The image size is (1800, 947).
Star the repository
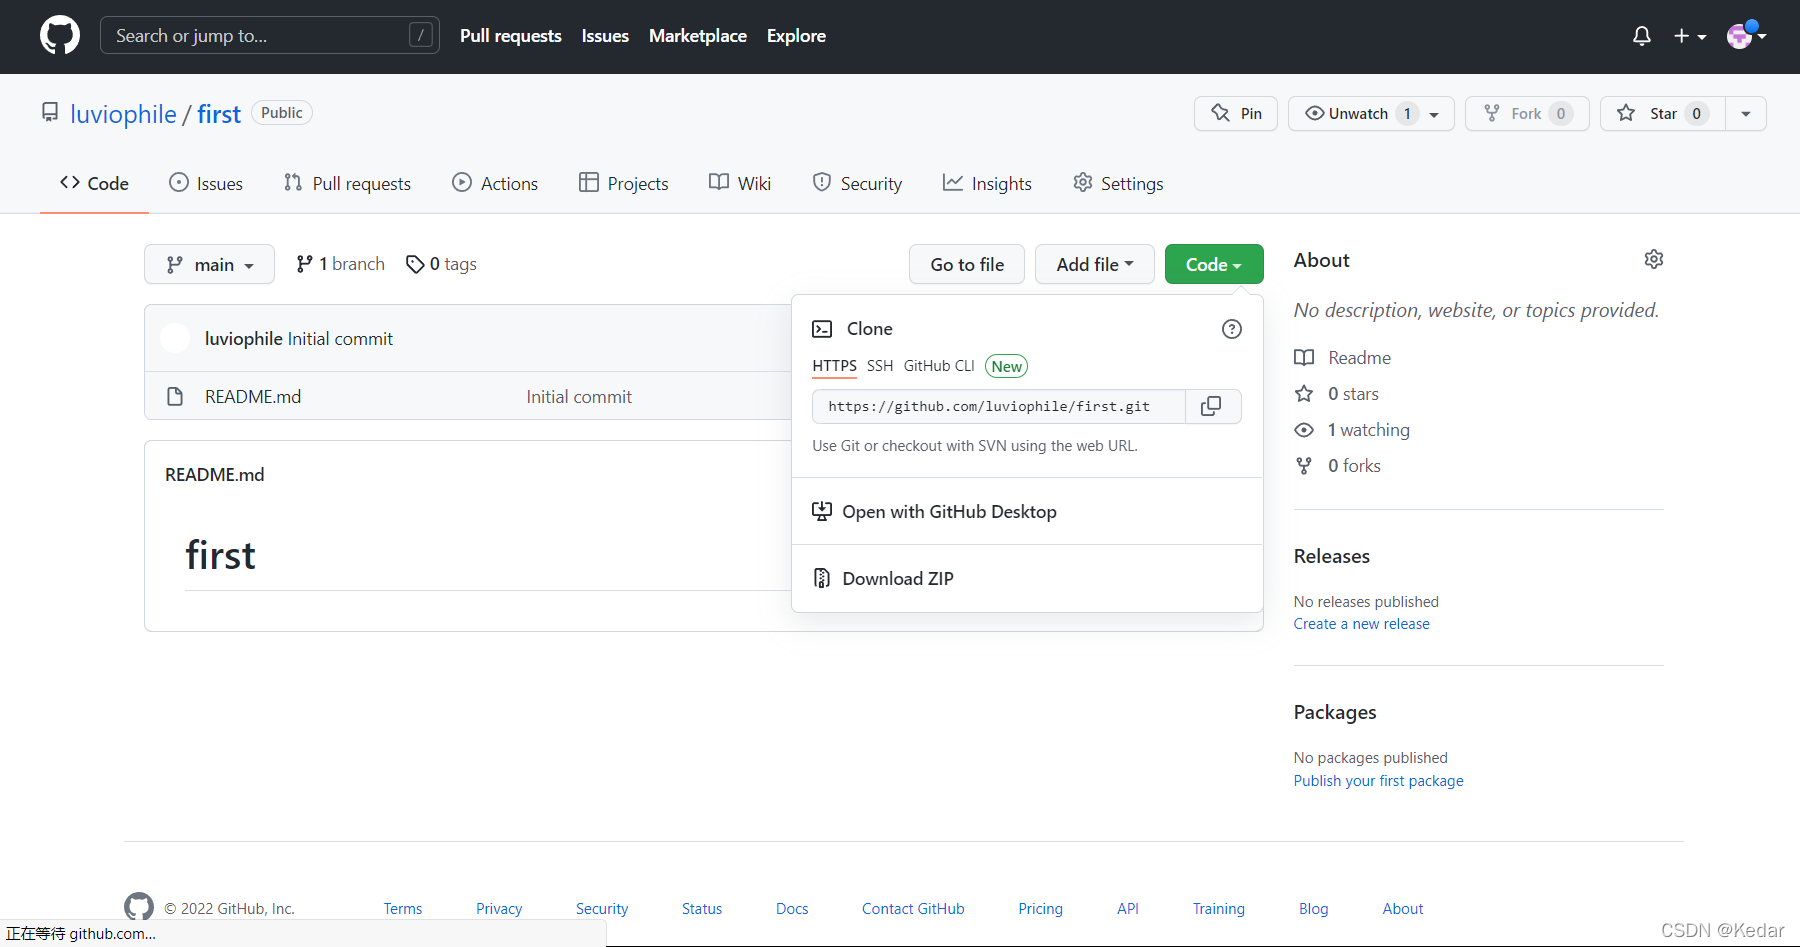coord(1662,114)
